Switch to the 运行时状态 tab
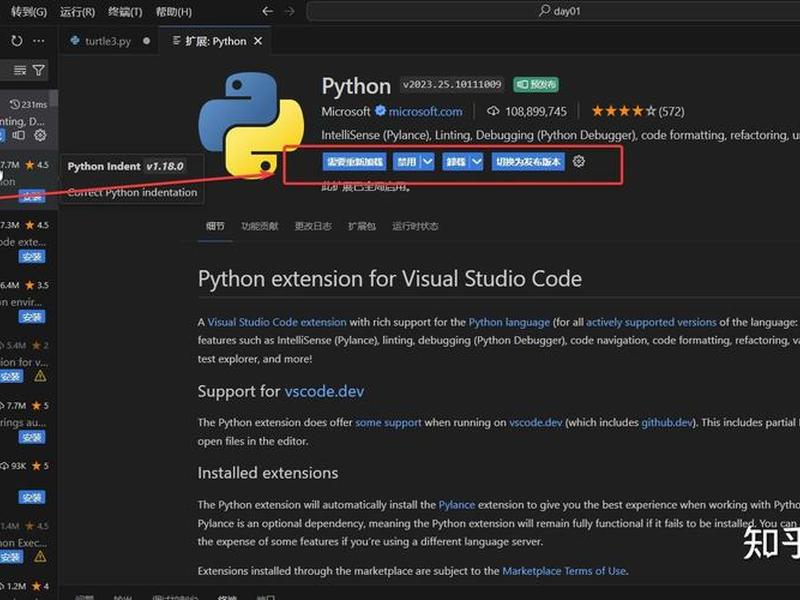Image resolution: width=800 pixels, height=600 pixels. tap(415, 226)
